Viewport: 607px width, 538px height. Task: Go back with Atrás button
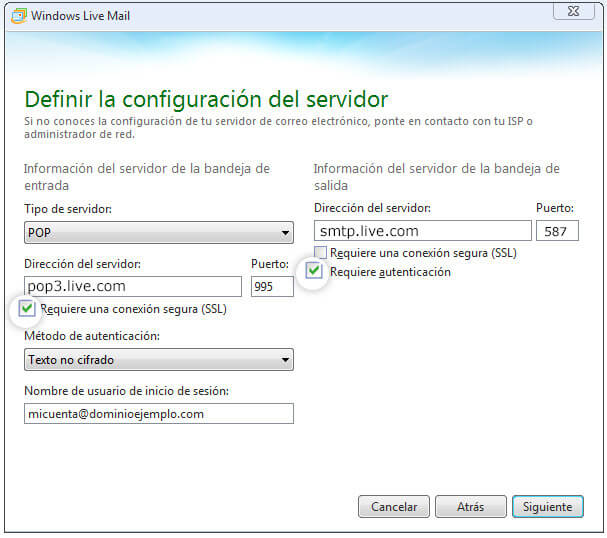click(x=471, y=507)
